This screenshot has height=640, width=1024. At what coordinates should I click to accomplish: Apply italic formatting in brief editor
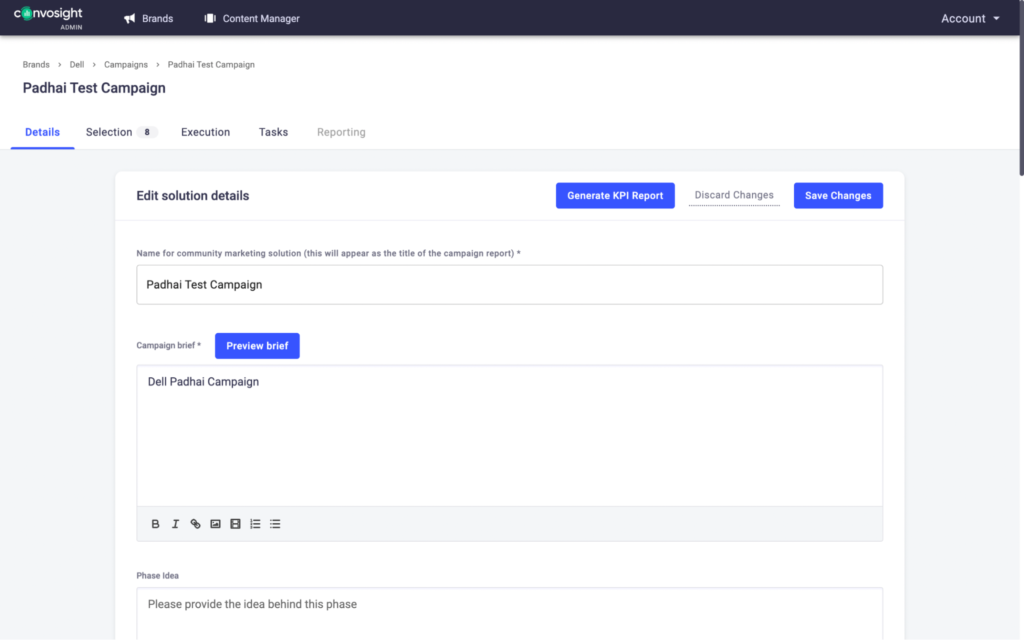pyautogui.click(x=175, y=524)
